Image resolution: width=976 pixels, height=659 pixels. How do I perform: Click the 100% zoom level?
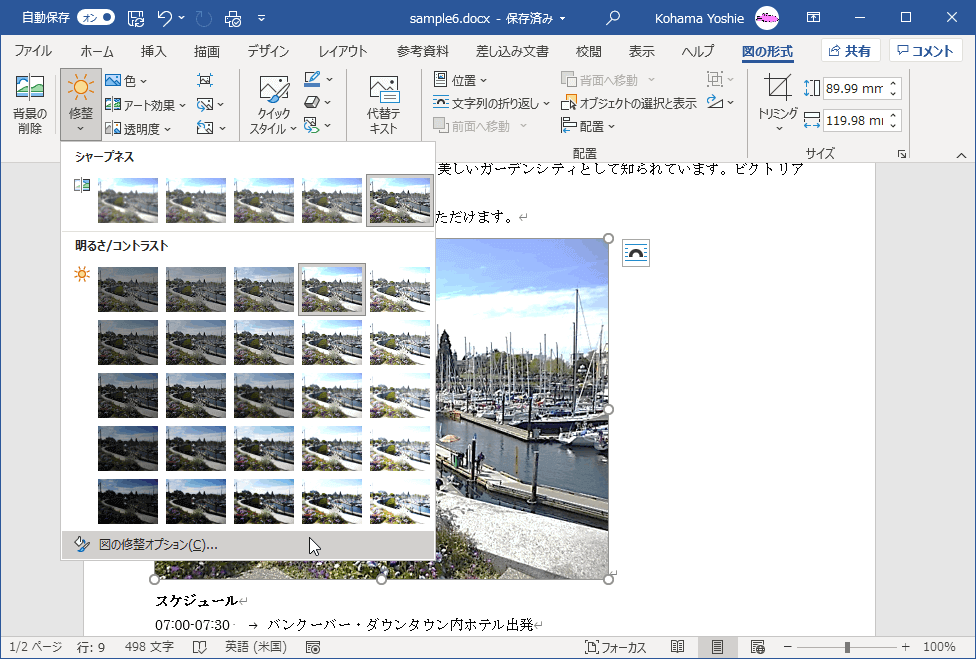tap(939, 647)
